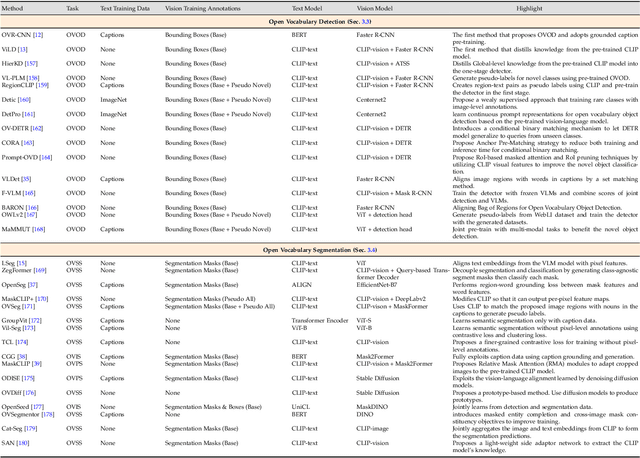
Task: Open ZegFormer citation [169]
Action: 39,270
